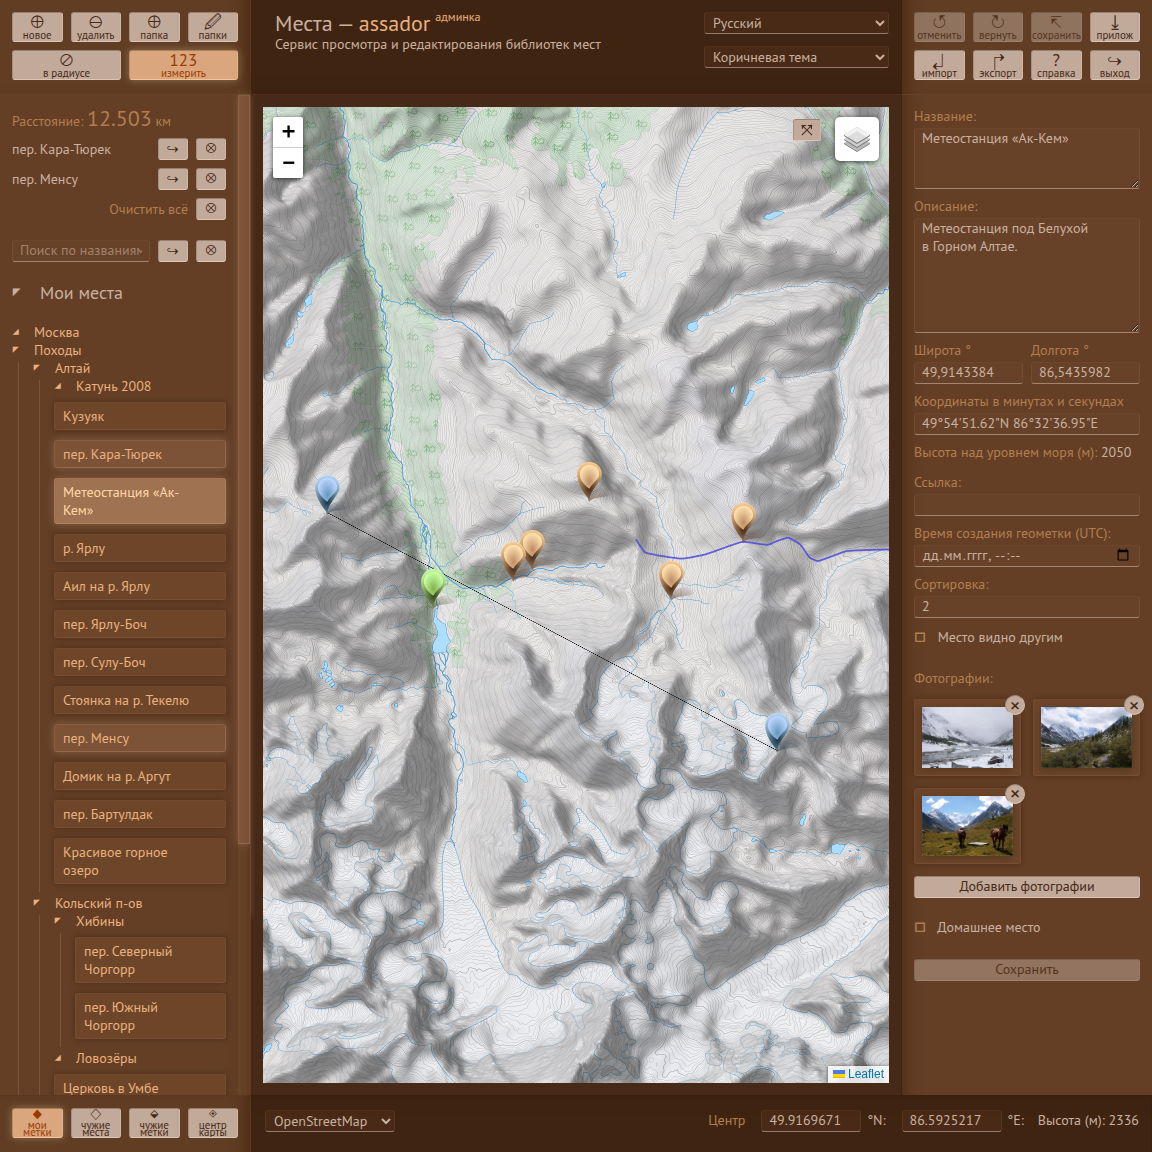Click the 'новое' new place button

click(37, 27)
